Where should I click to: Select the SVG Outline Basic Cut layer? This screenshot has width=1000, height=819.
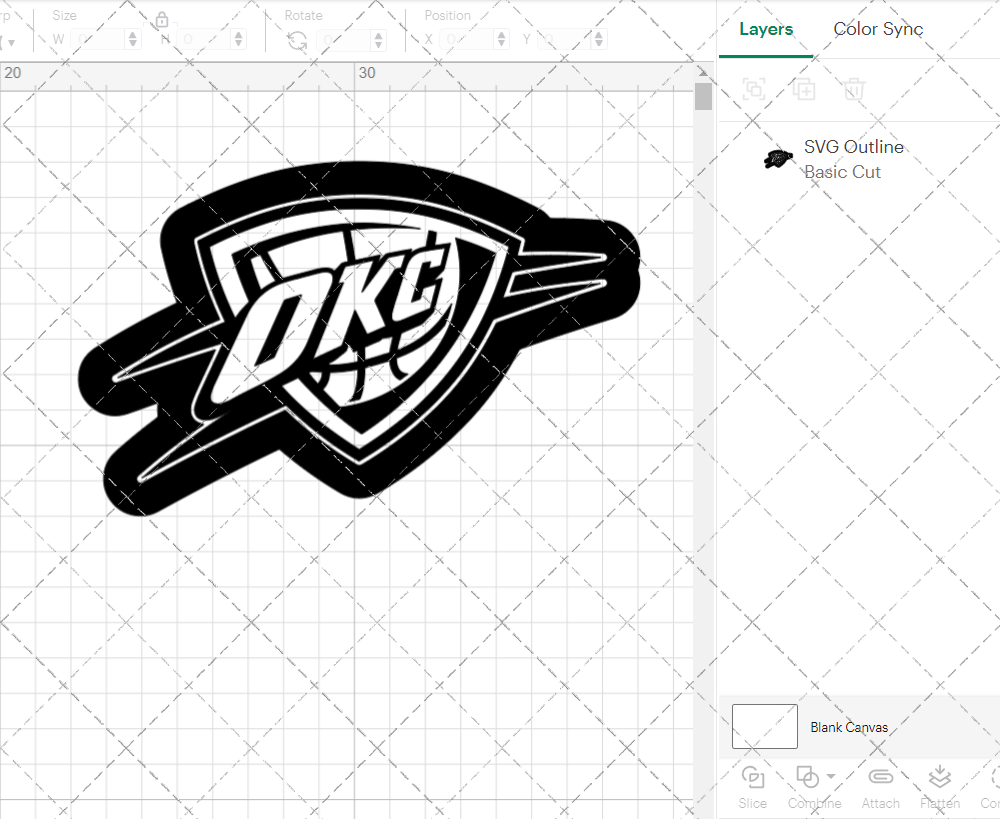(x=855, y=158)
